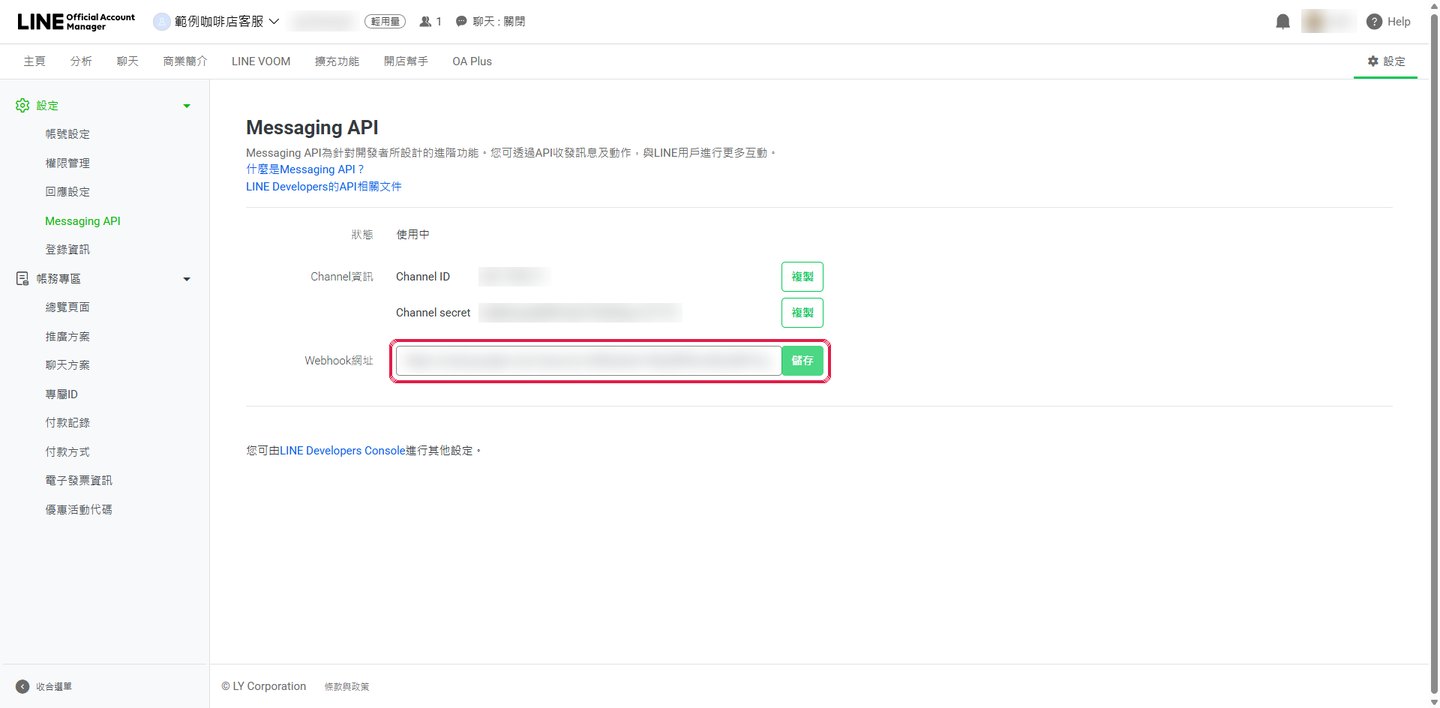Image resolution: width=1440 pixels, height=708 pixels.
Task: Select 帳號設定 in the sidebar
Action: [67, 134]
